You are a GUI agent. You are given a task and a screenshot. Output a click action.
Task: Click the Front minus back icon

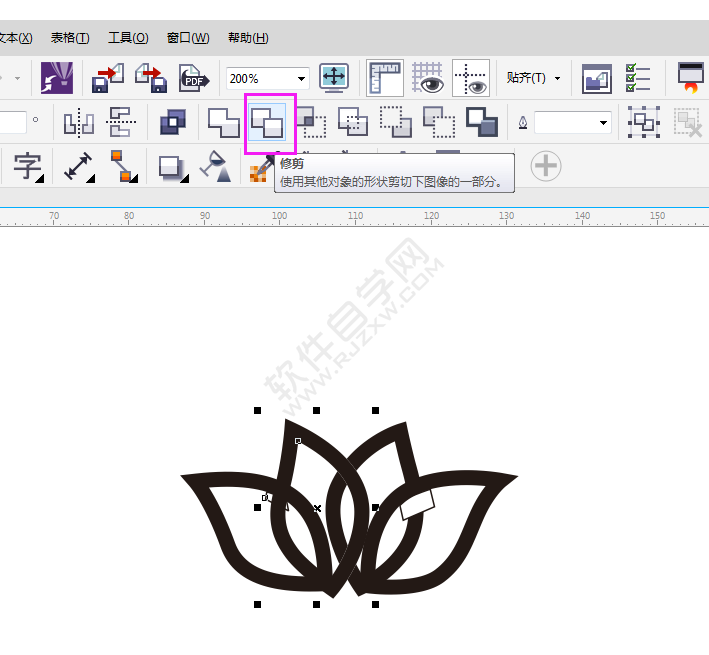point(396,122)
